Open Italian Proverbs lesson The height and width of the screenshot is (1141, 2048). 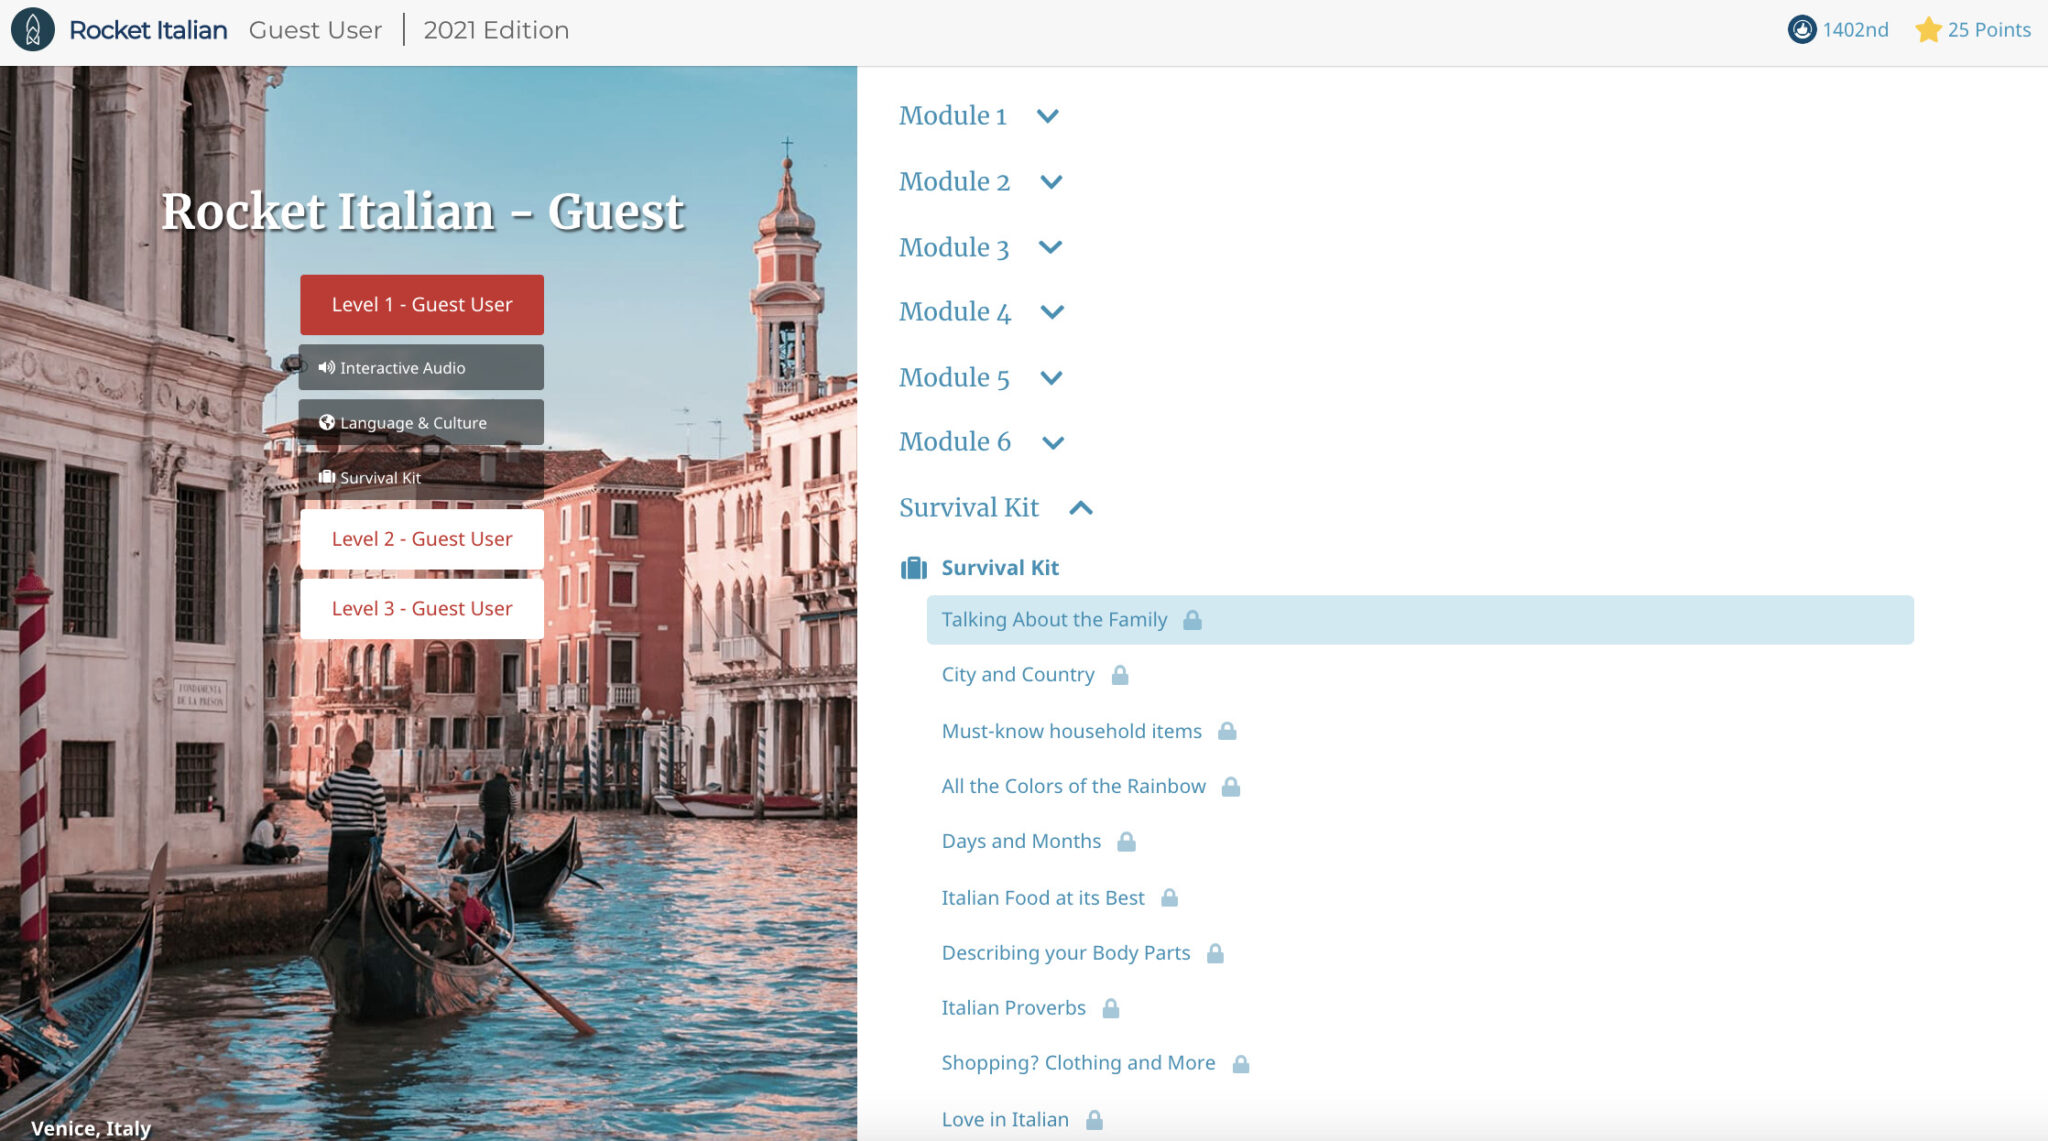(x=1013, y=1008)
